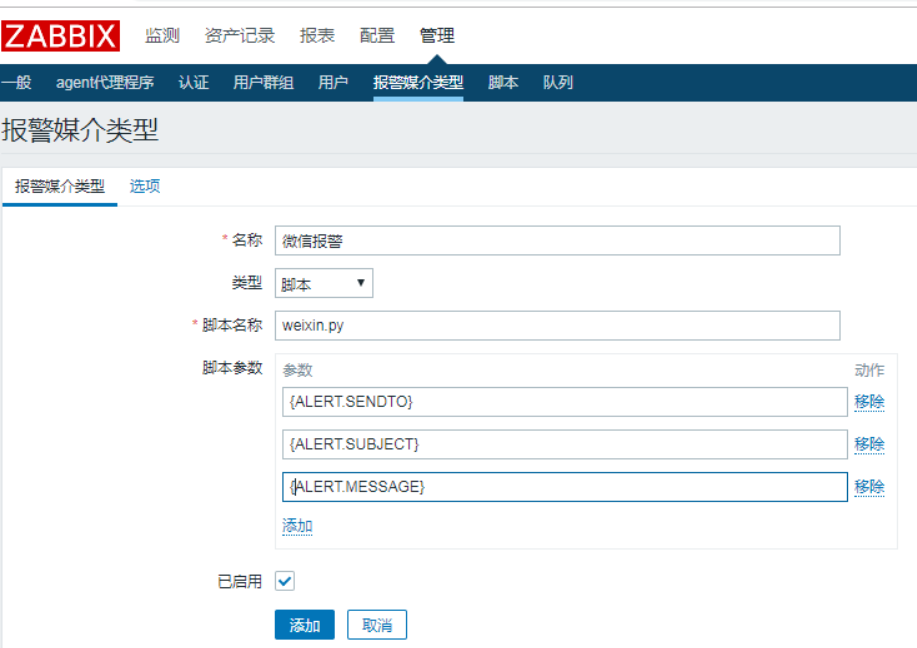Remove the {ALERT.SUBJECT} parameter

tap(869, 444)
